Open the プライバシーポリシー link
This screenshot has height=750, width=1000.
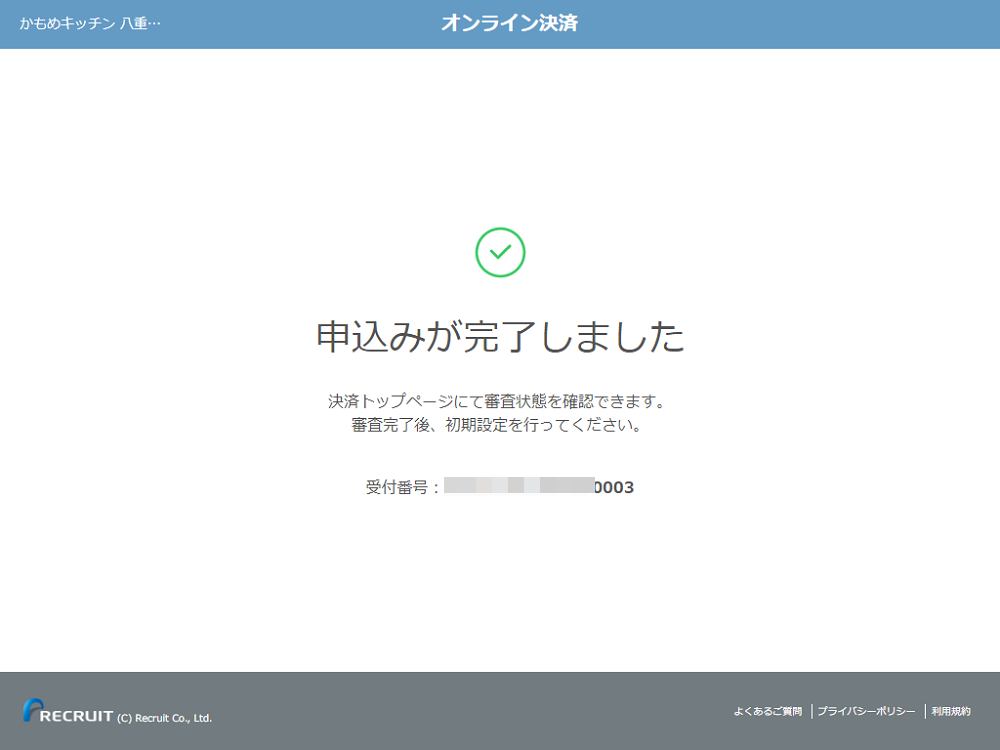[x=866, y=711]
